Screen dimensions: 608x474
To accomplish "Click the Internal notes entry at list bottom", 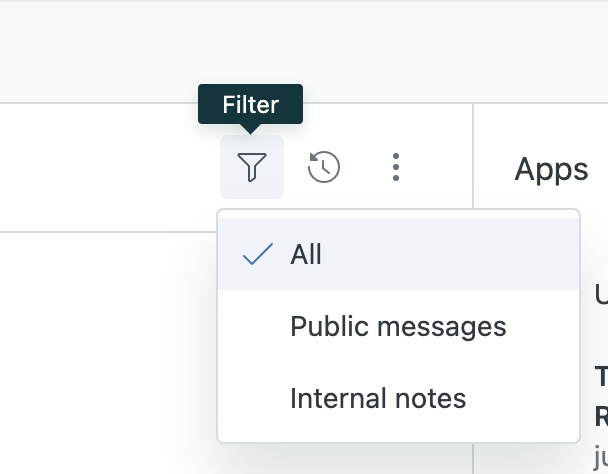I will pos(378,399).
